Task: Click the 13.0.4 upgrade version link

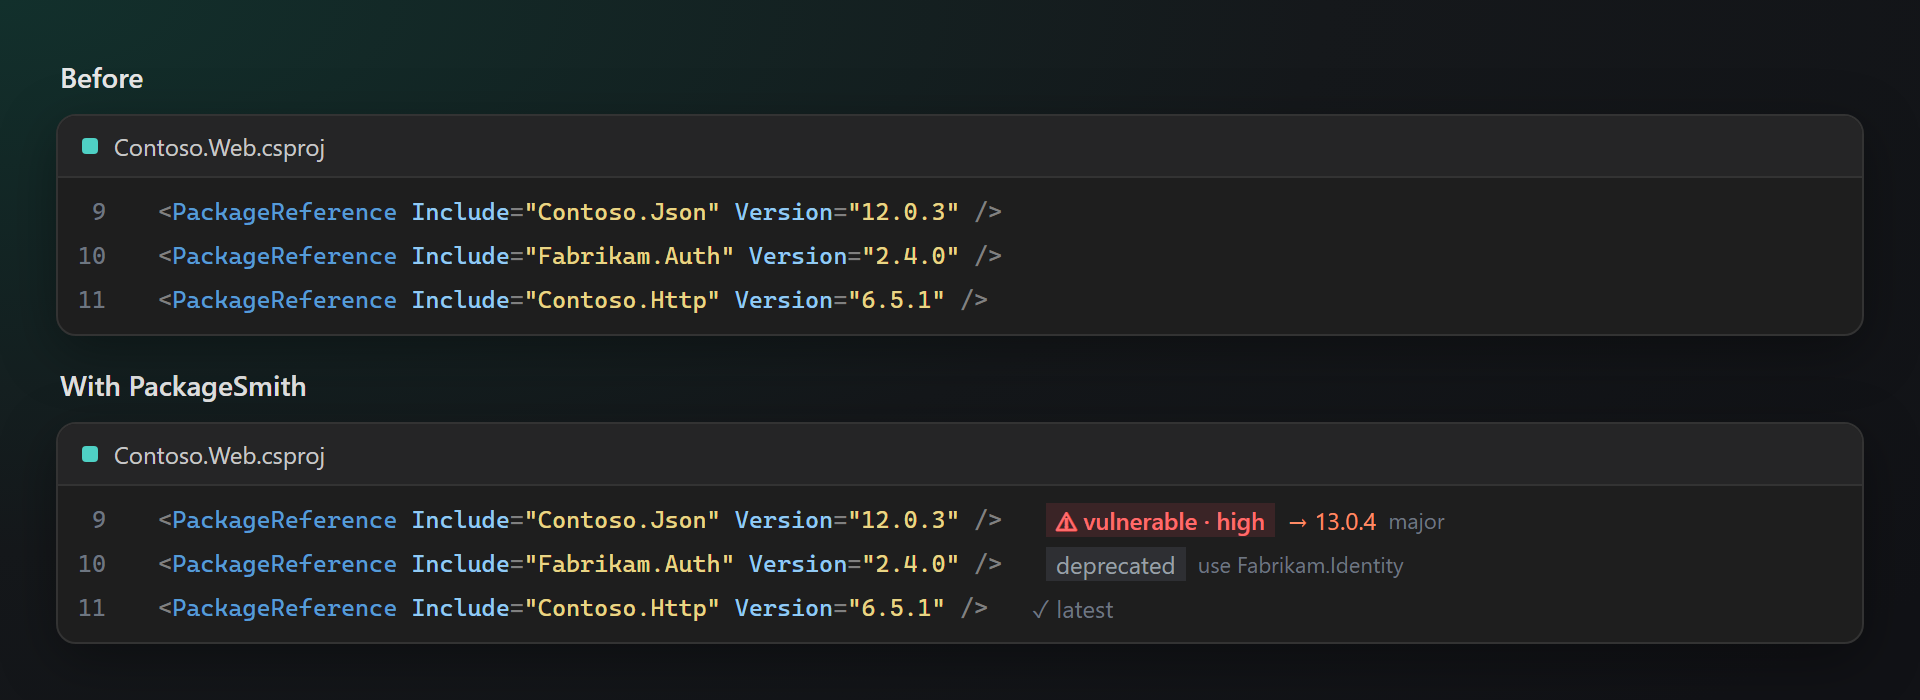Action: [x=1345, y=522]
